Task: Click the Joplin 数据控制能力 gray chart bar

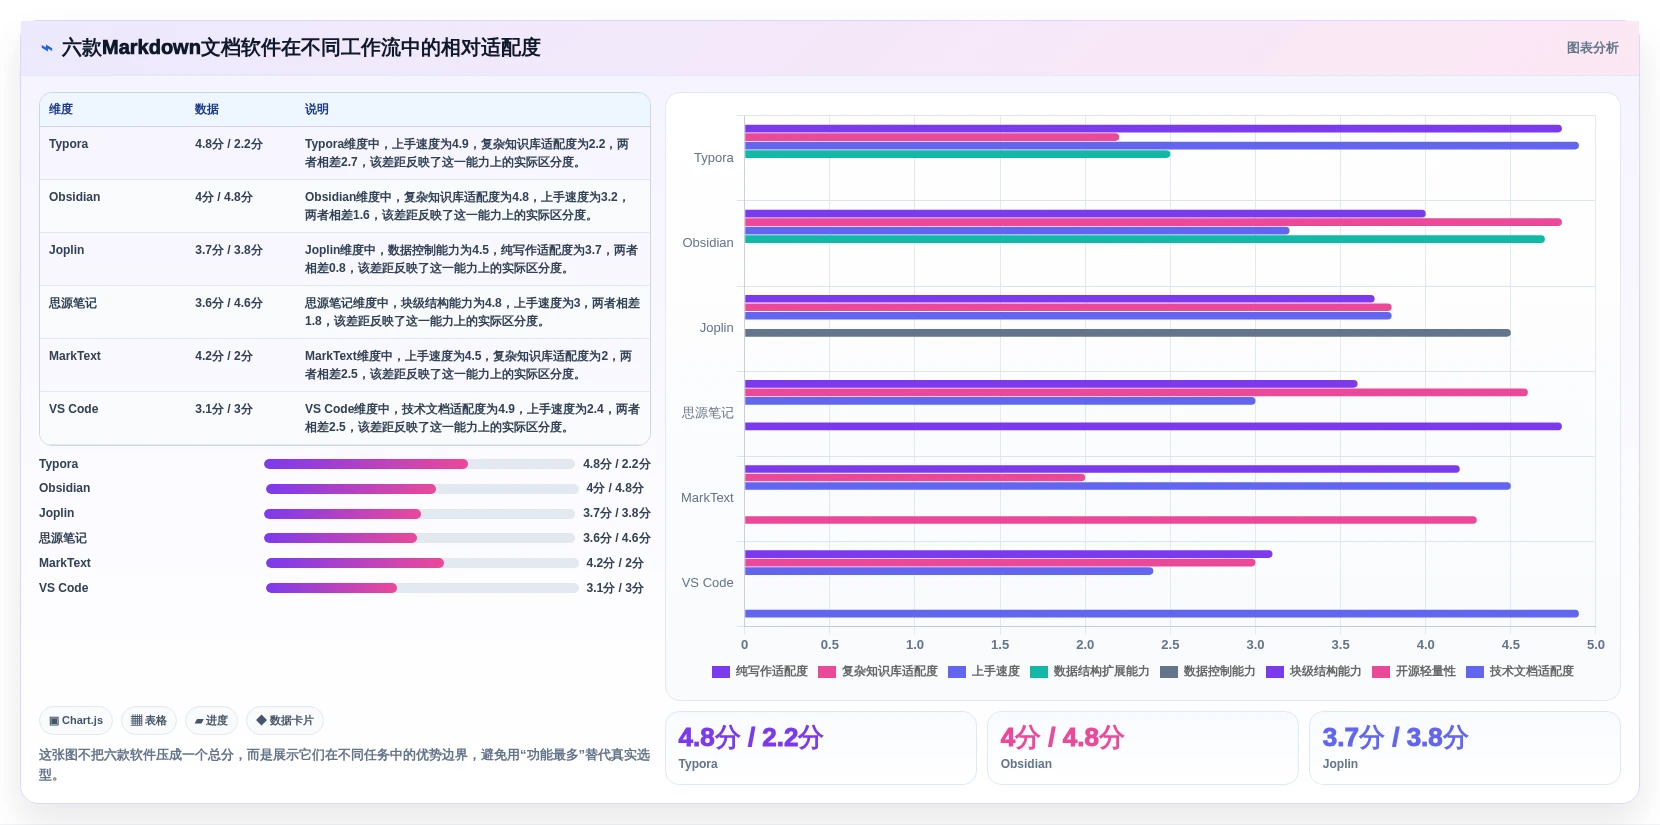Action: [1127, 333]
